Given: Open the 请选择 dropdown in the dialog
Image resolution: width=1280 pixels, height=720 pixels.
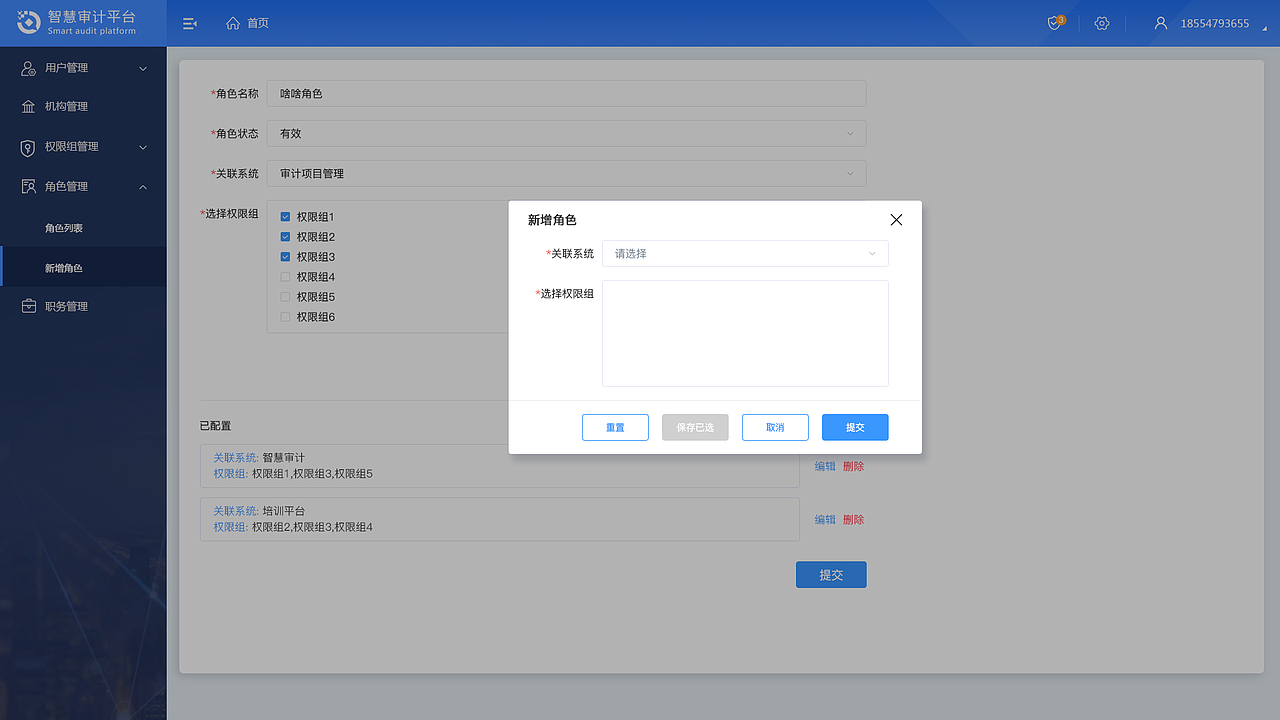Looking at the screenshot, I should click(744, 253).
